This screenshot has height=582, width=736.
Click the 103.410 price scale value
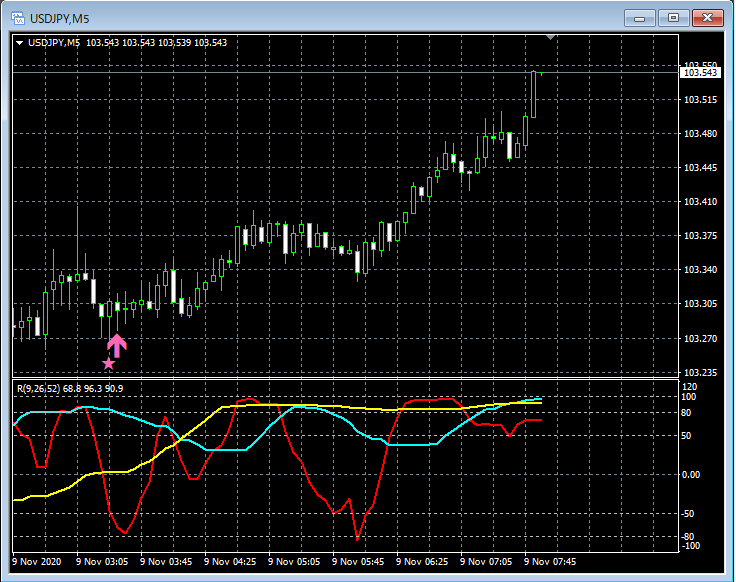pyautogui.click(x=700, y=202)
